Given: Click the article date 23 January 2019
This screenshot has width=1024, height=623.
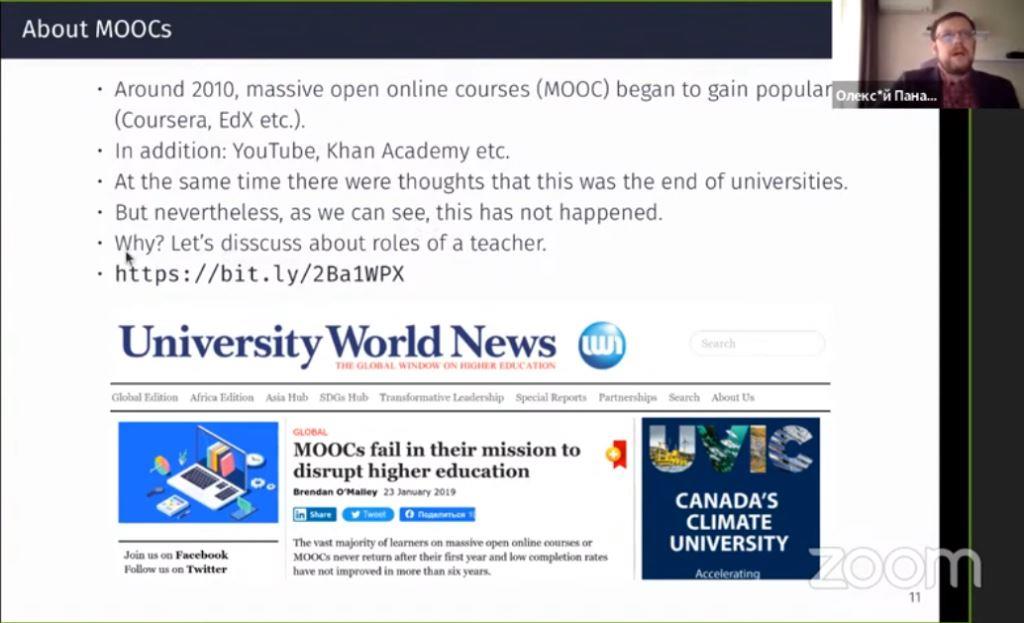Looking at the screenshot, I should 419,492.
